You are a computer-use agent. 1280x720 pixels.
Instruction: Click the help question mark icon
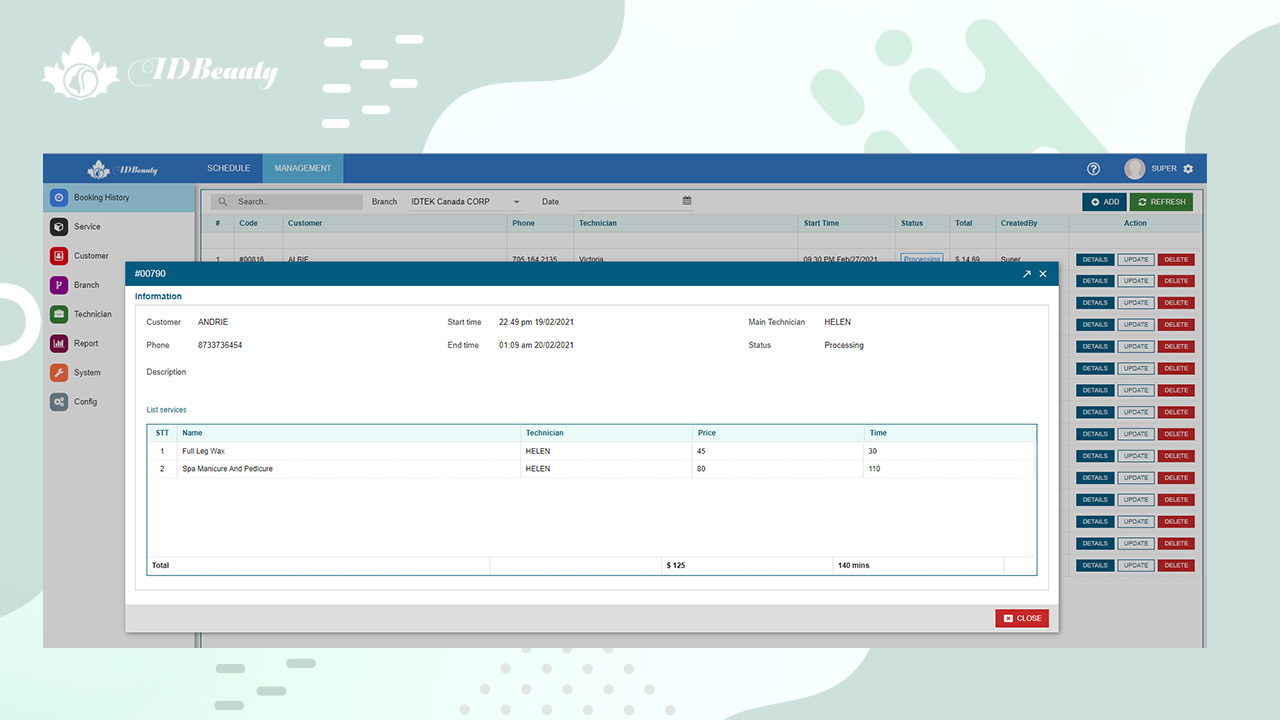coord(1093,169)
